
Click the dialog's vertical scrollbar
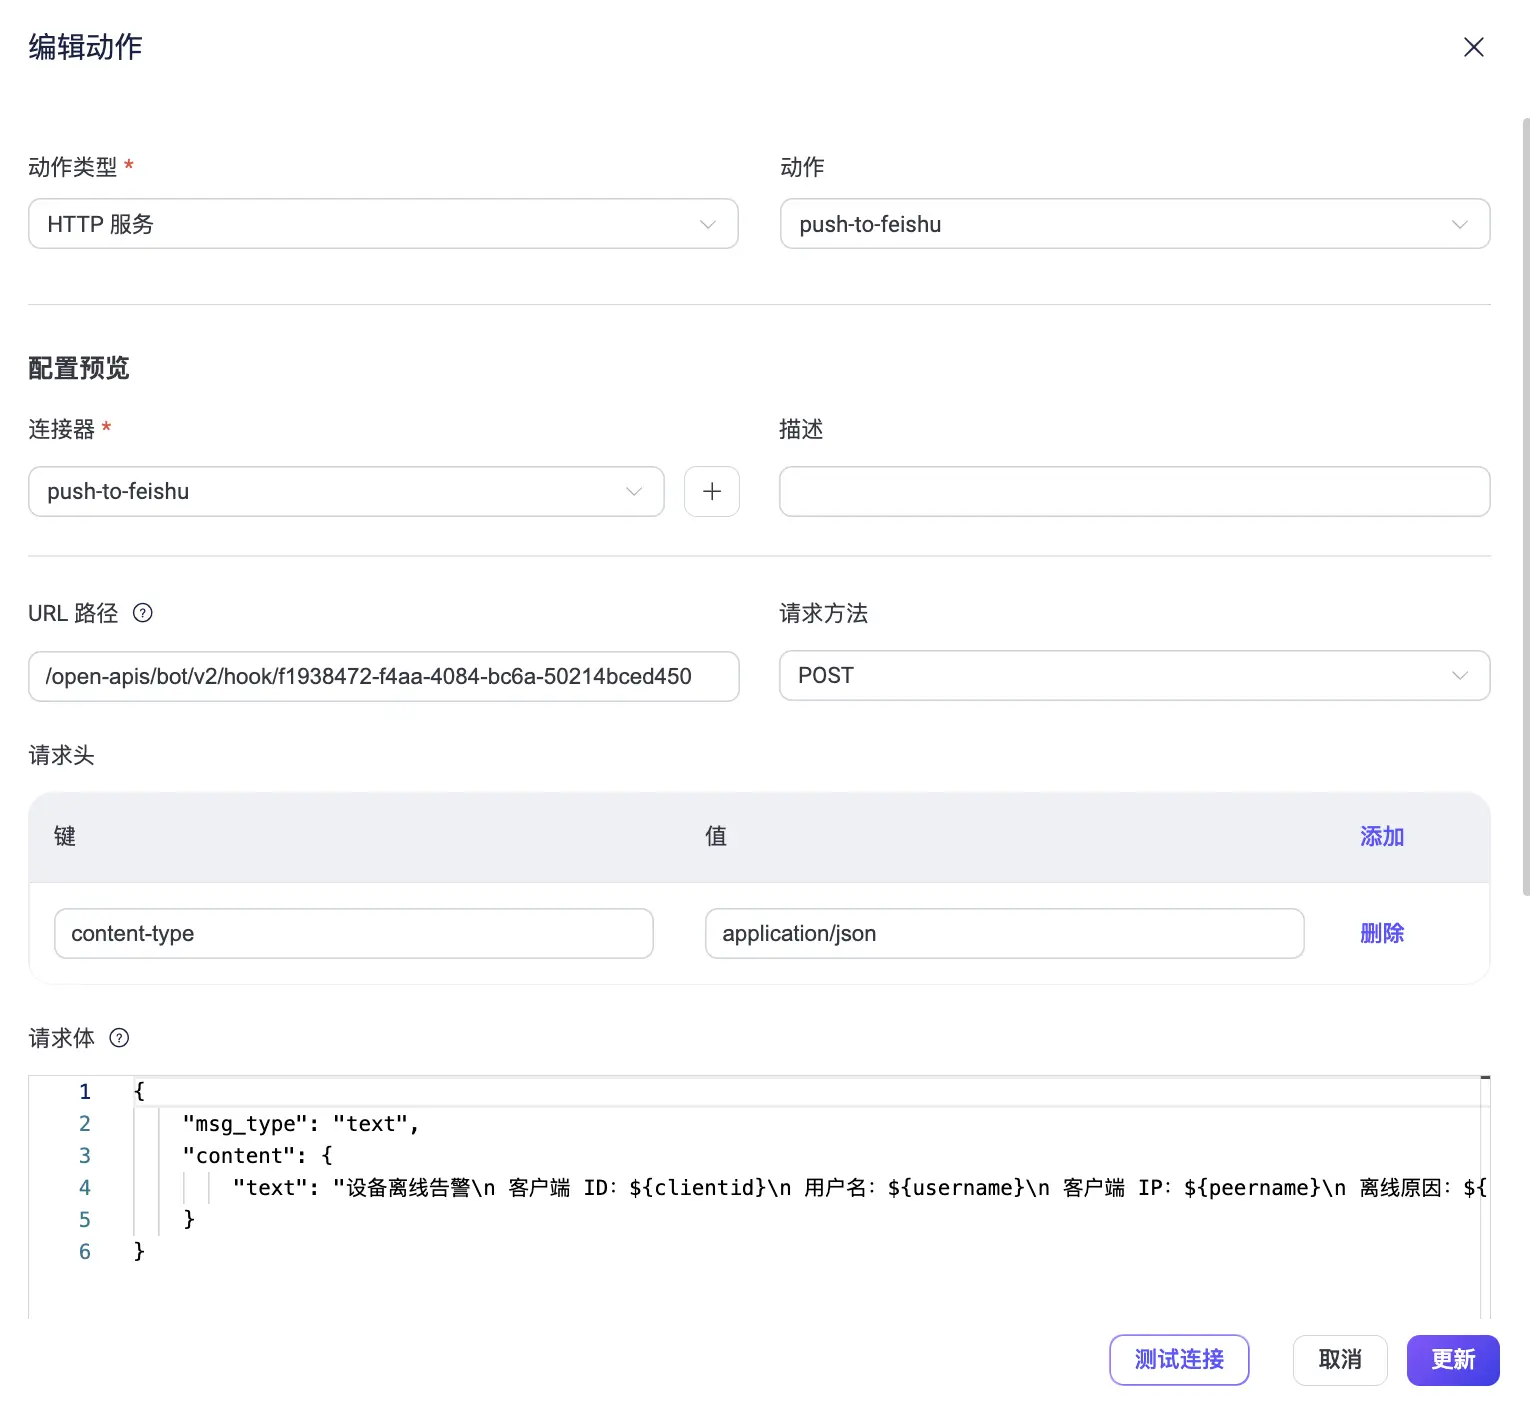click(1524, 500)
